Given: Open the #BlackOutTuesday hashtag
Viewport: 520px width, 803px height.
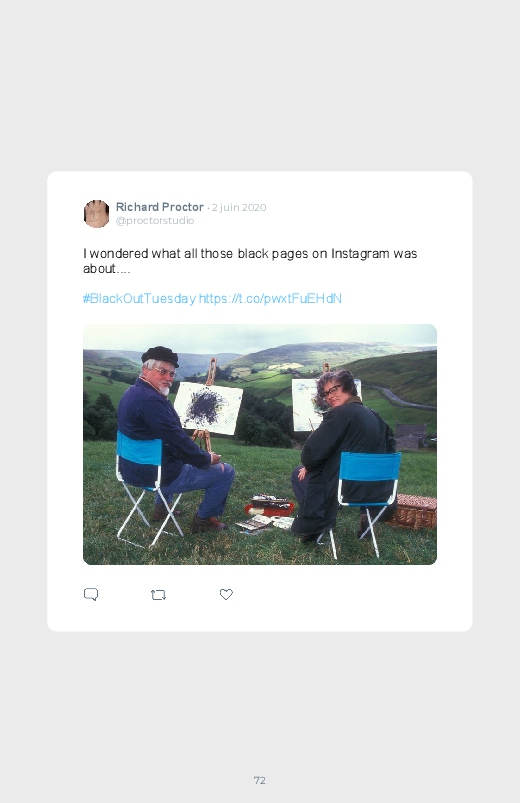Looking at the screenshot, I should (139, 299).
